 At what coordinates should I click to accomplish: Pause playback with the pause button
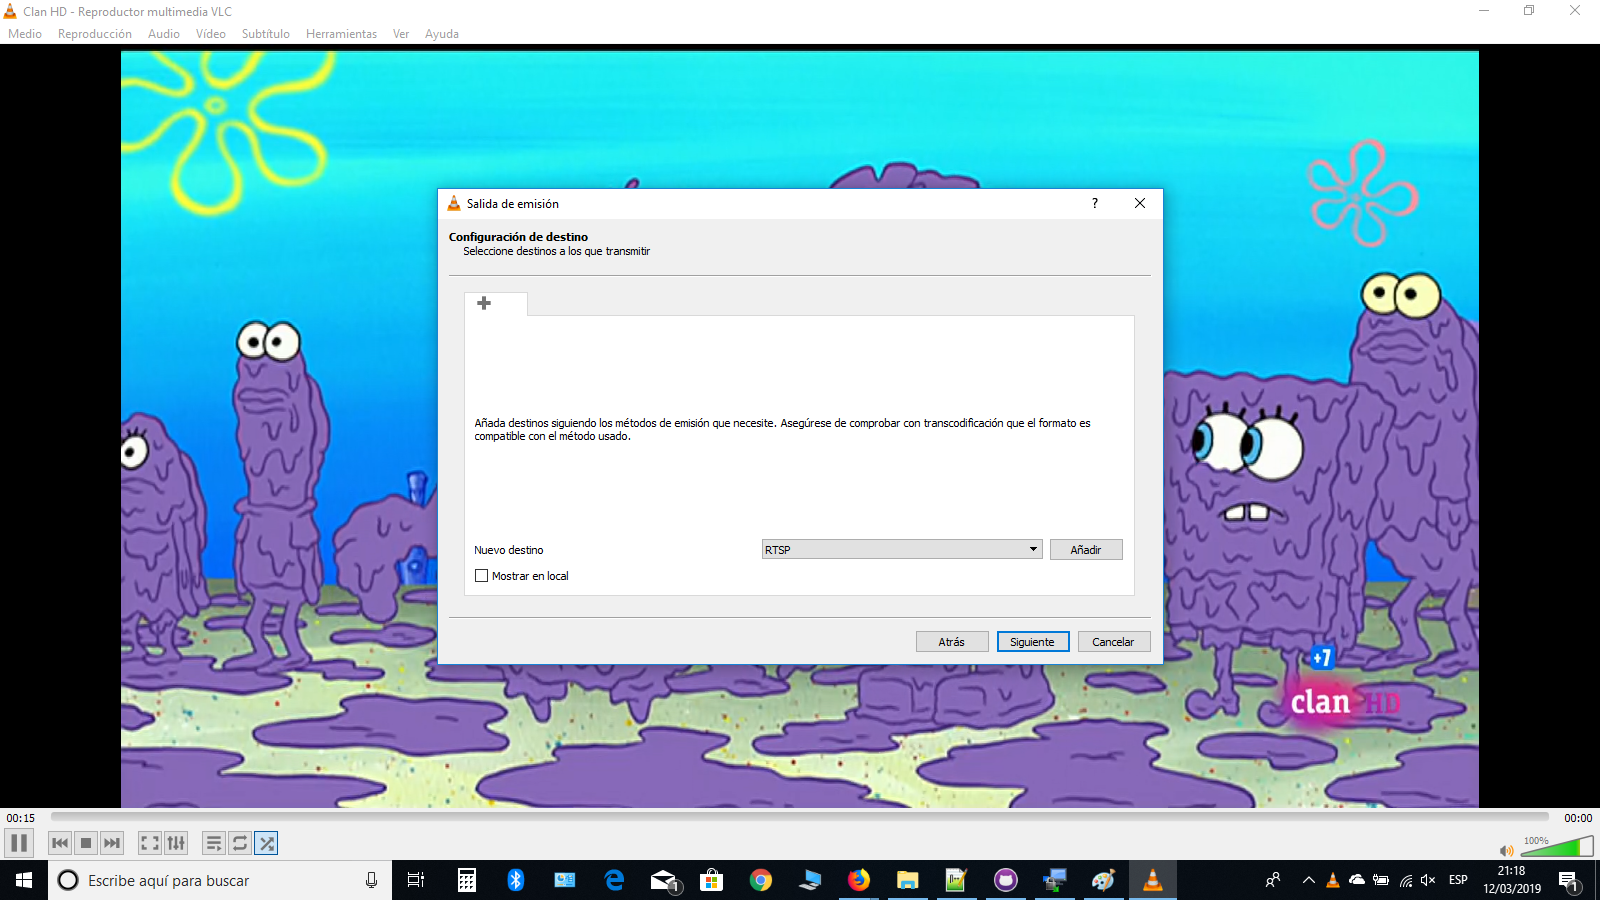pyautogui.click(x=19, y=843)
